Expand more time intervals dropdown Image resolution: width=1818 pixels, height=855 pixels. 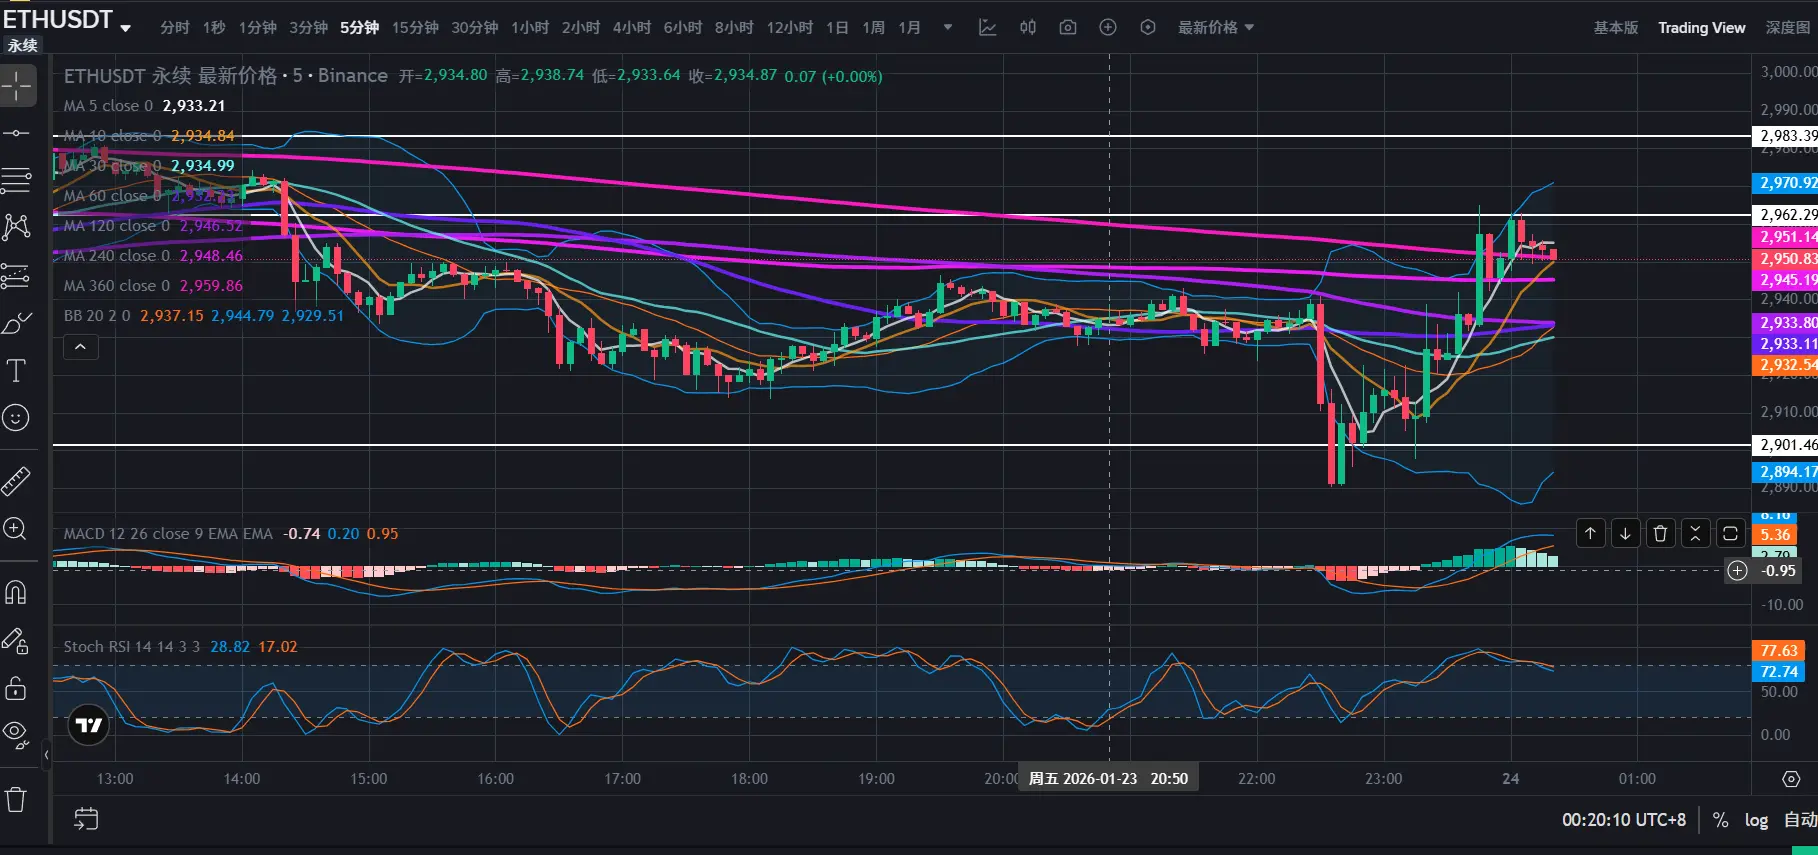pyautogui.click(x=948, y=27)
